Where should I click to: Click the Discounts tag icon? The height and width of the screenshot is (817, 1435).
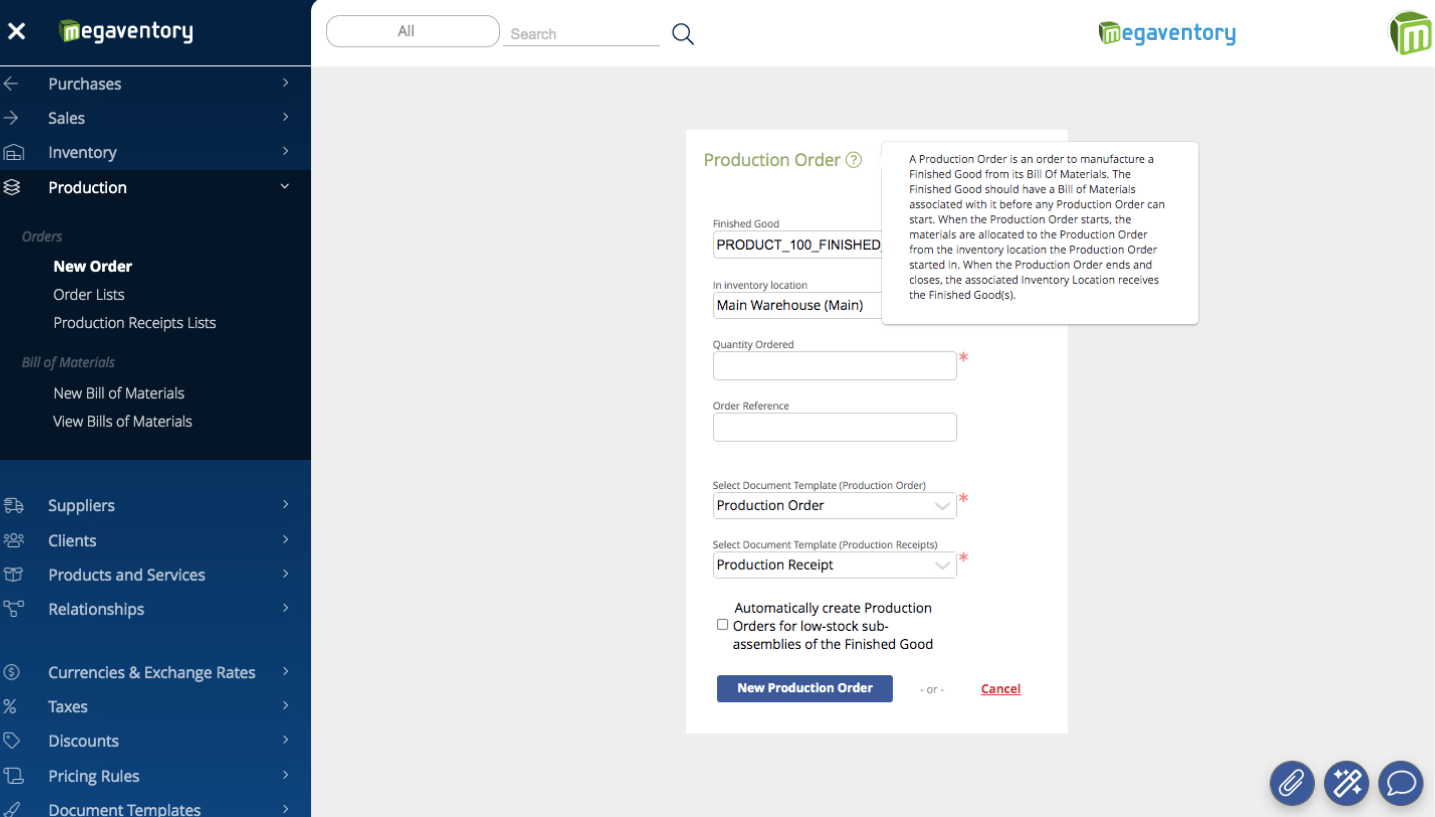12,740
